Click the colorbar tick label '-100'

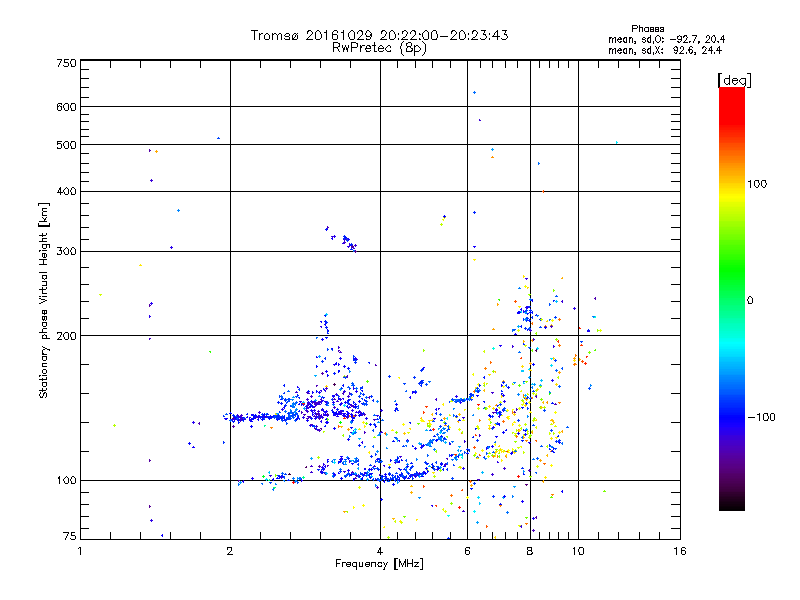[x=762, y=417]
